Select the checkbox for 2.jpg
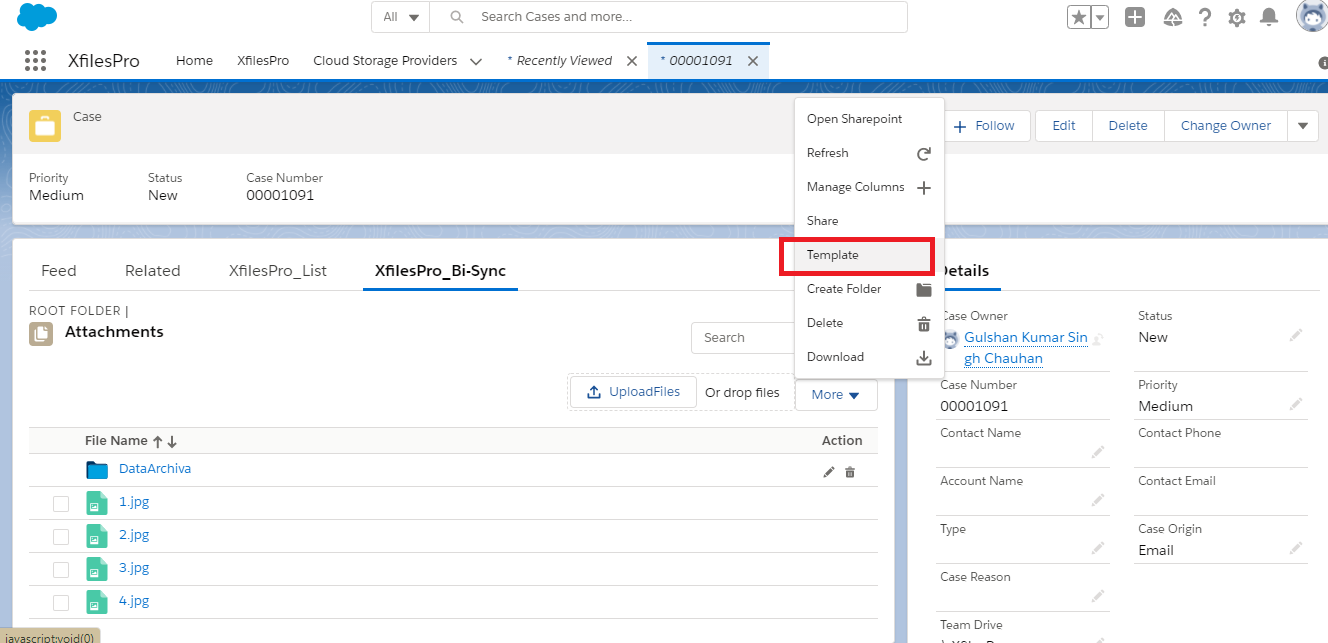 coord(61,537)
